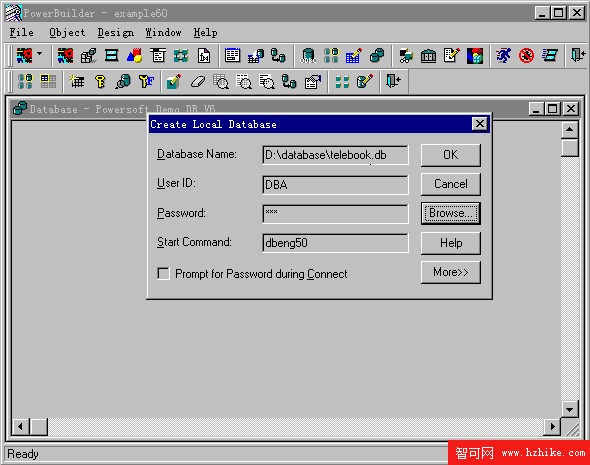Viewport: 590px width, 465px height.
Task: Click the vertical scrollbar down arrow
Action: 569,409
